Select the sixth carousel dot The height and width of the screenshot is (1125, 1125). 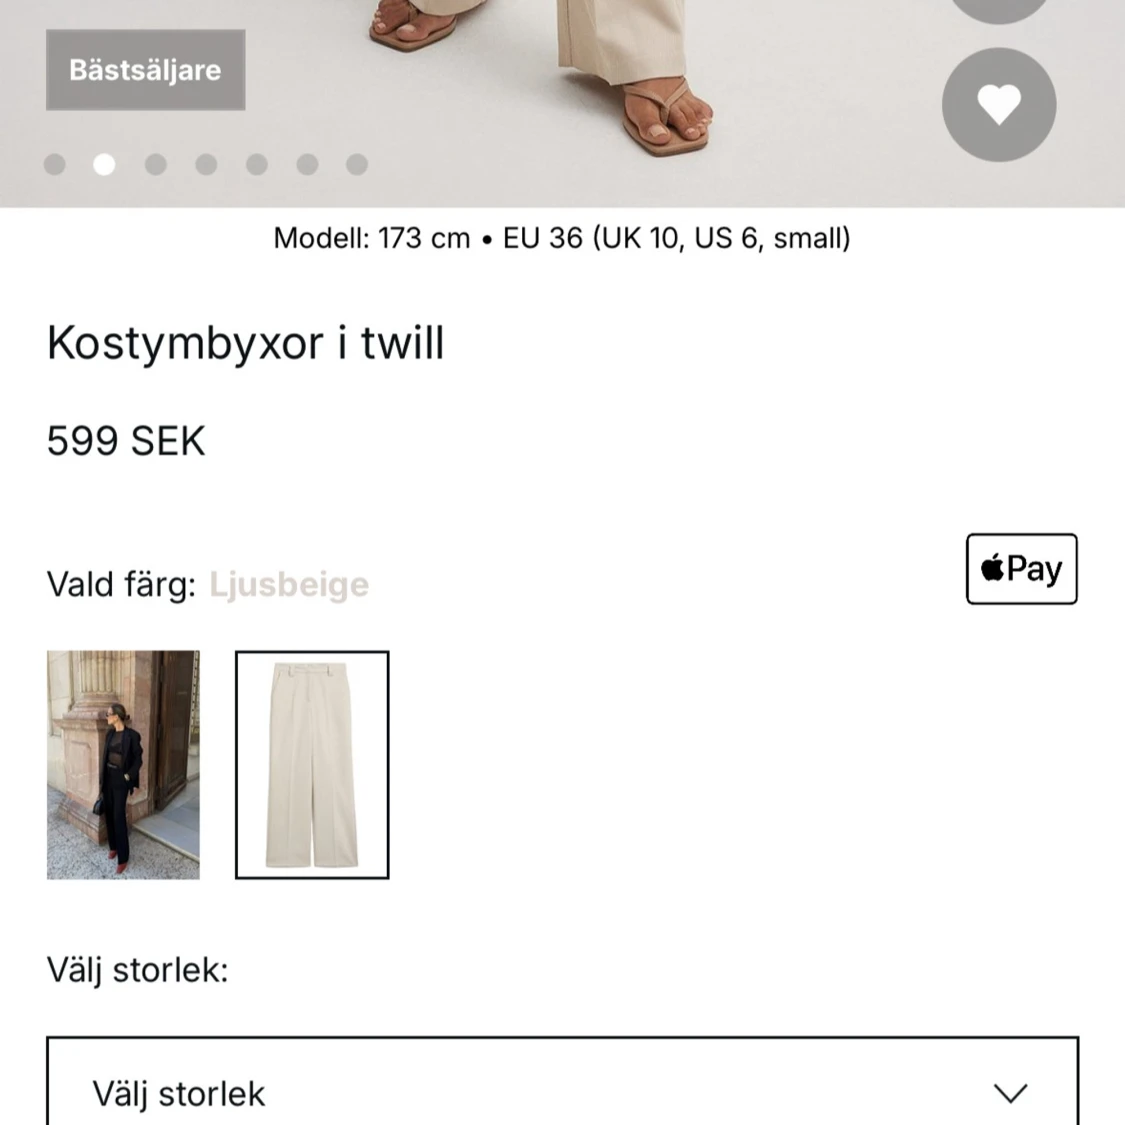point(307,164)
